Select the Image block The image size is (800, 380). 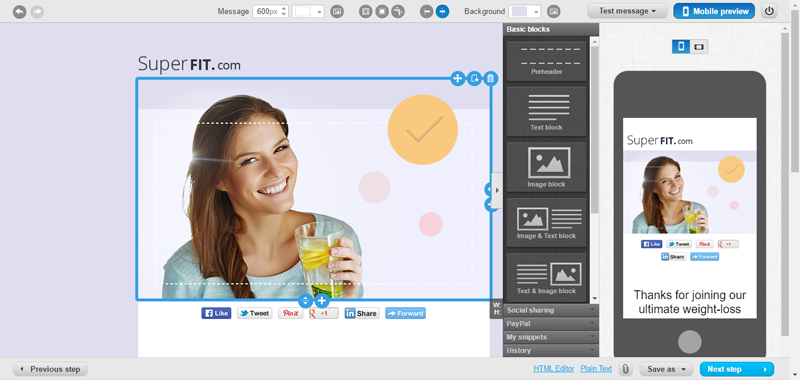point(546,166)
